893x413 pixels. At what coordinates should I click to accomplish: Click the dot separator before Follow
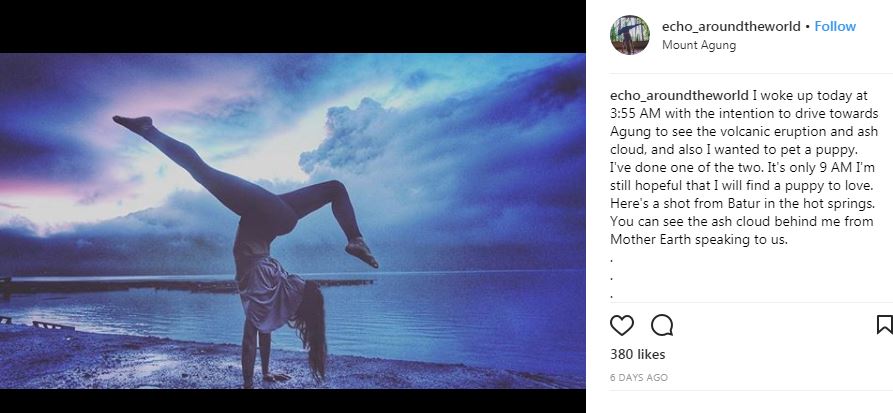pyautogui.click(x=808, y=26)
